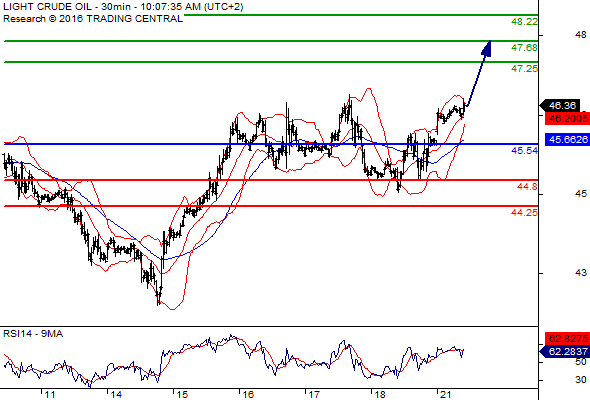Select date marker 18 on time axis
The image size is (590, 400).
click(x=380, y=395)
